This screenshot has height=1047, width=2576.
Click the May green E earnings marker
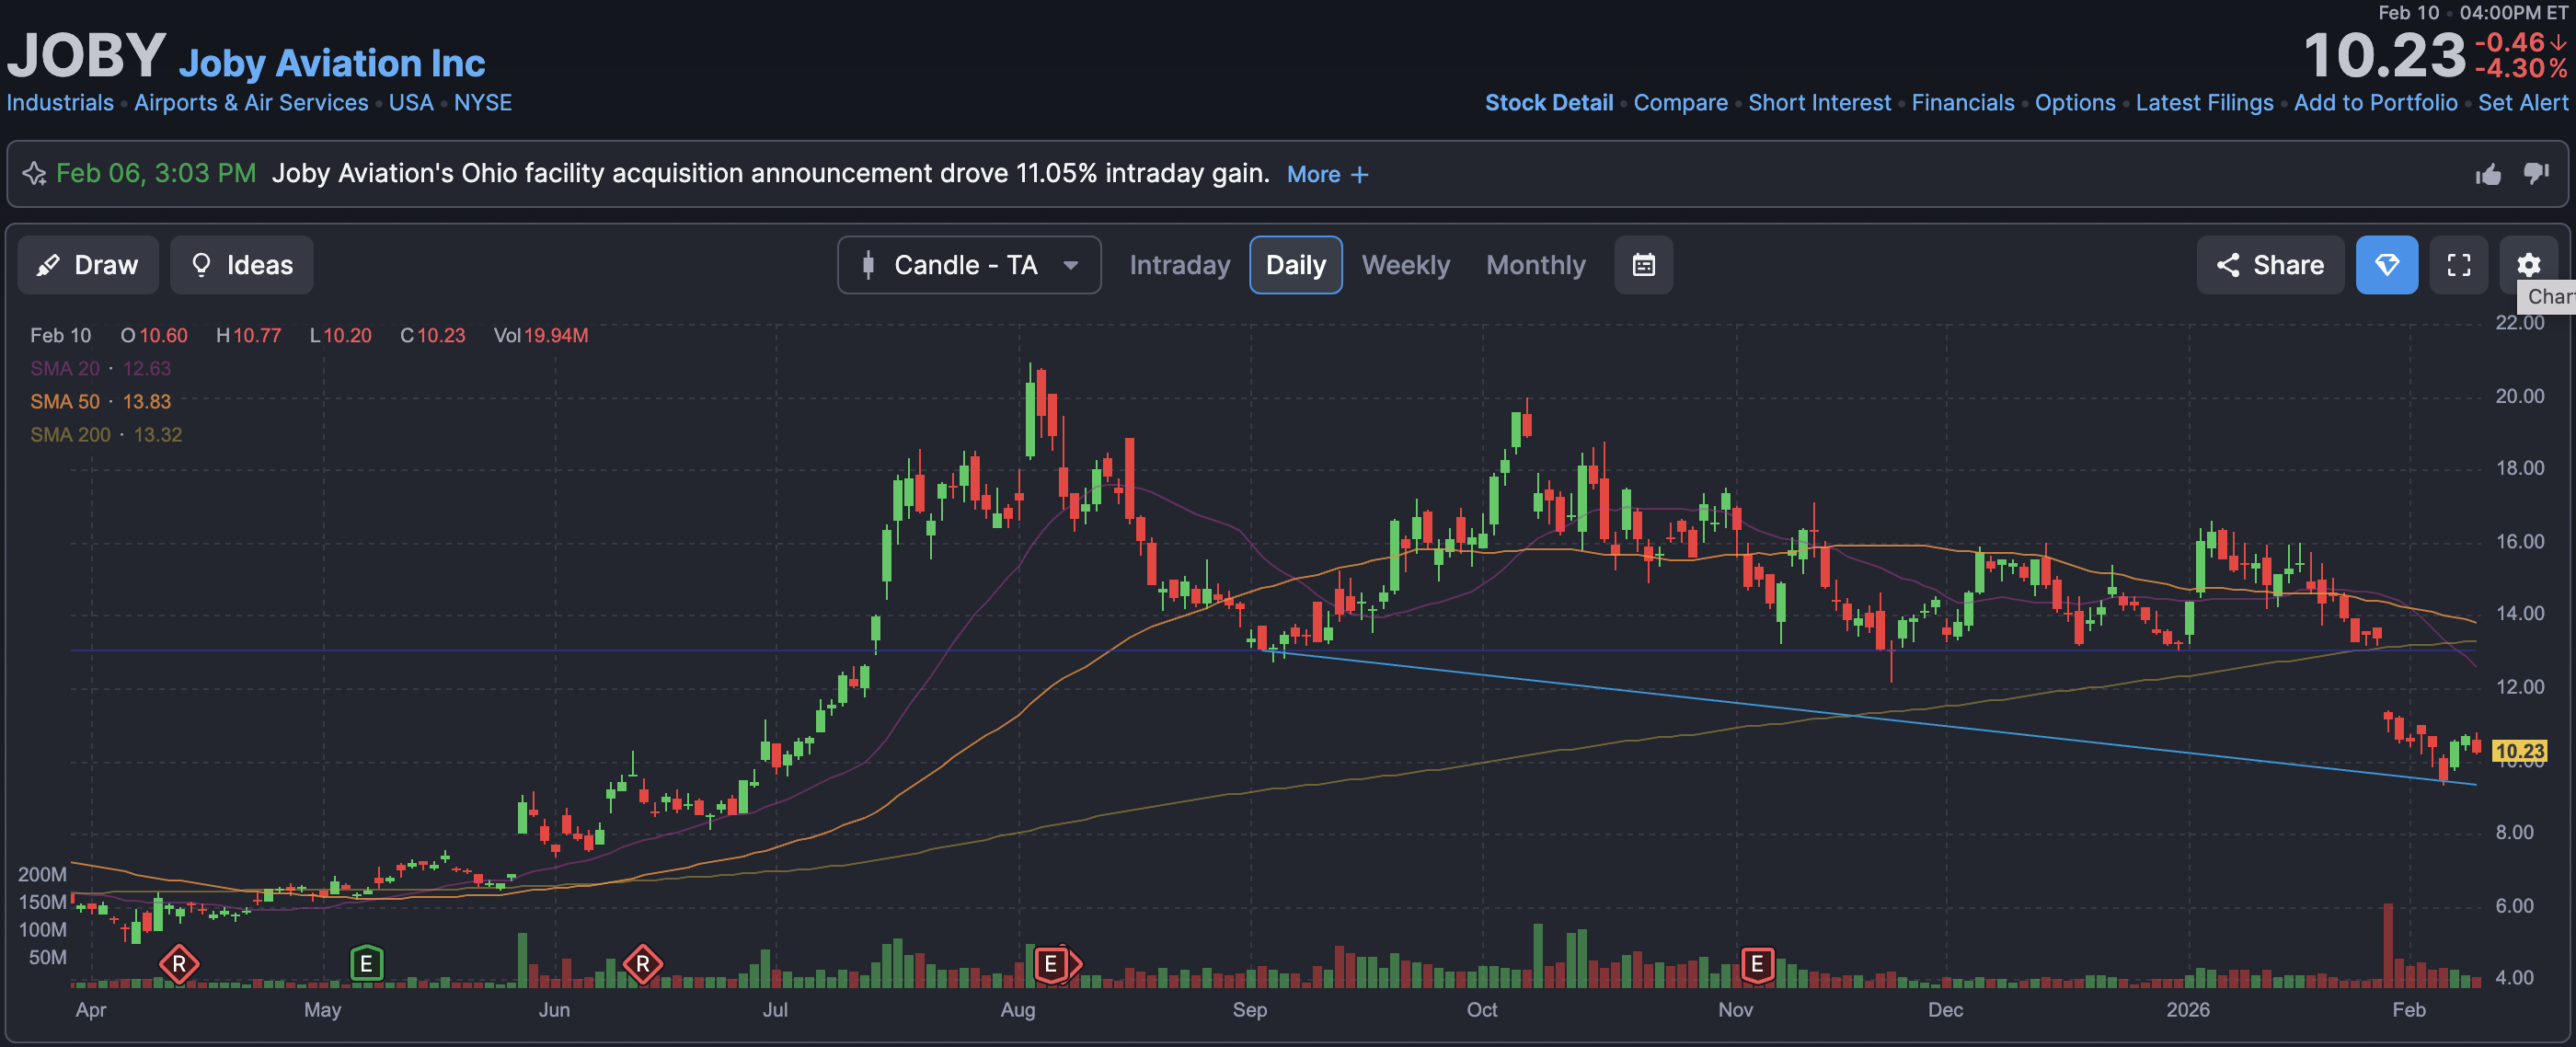tap(366, 964)
